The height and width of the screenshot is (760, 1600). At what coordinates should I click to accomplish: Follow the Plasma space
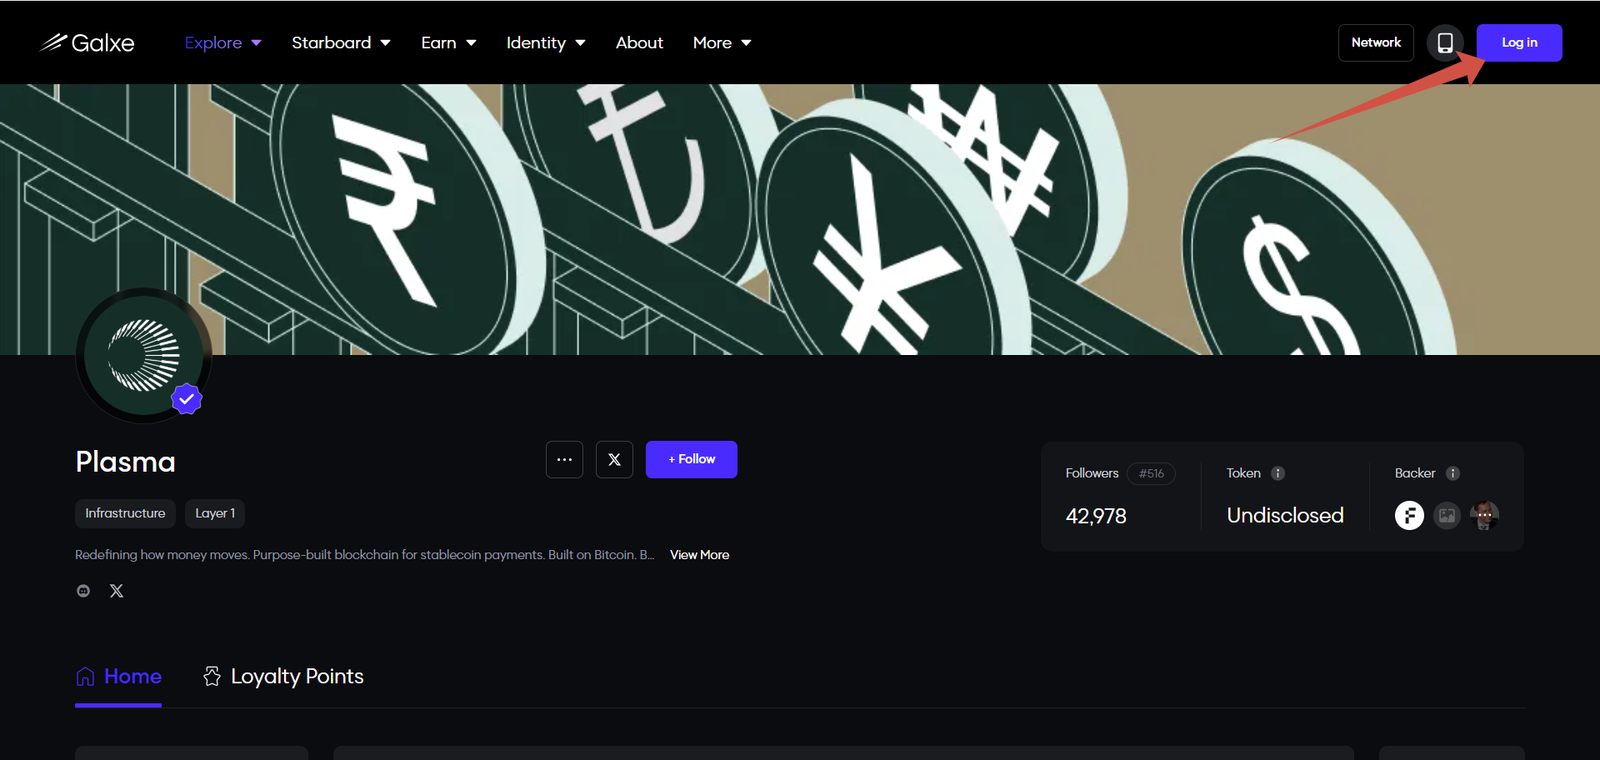pyautogui.click(x=691, y=460)
